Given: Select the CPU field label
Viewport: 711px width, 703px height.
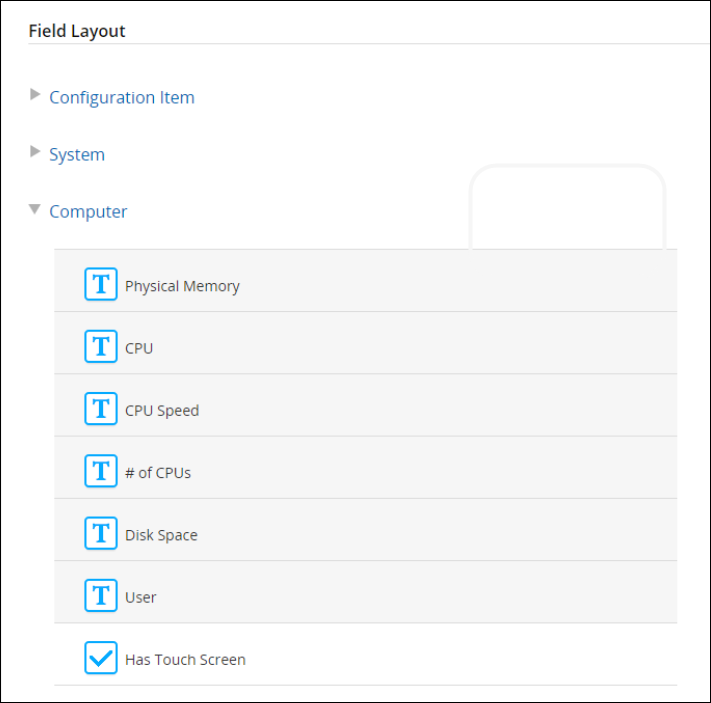Looking at the screenshot, I should tap(139, 348).
